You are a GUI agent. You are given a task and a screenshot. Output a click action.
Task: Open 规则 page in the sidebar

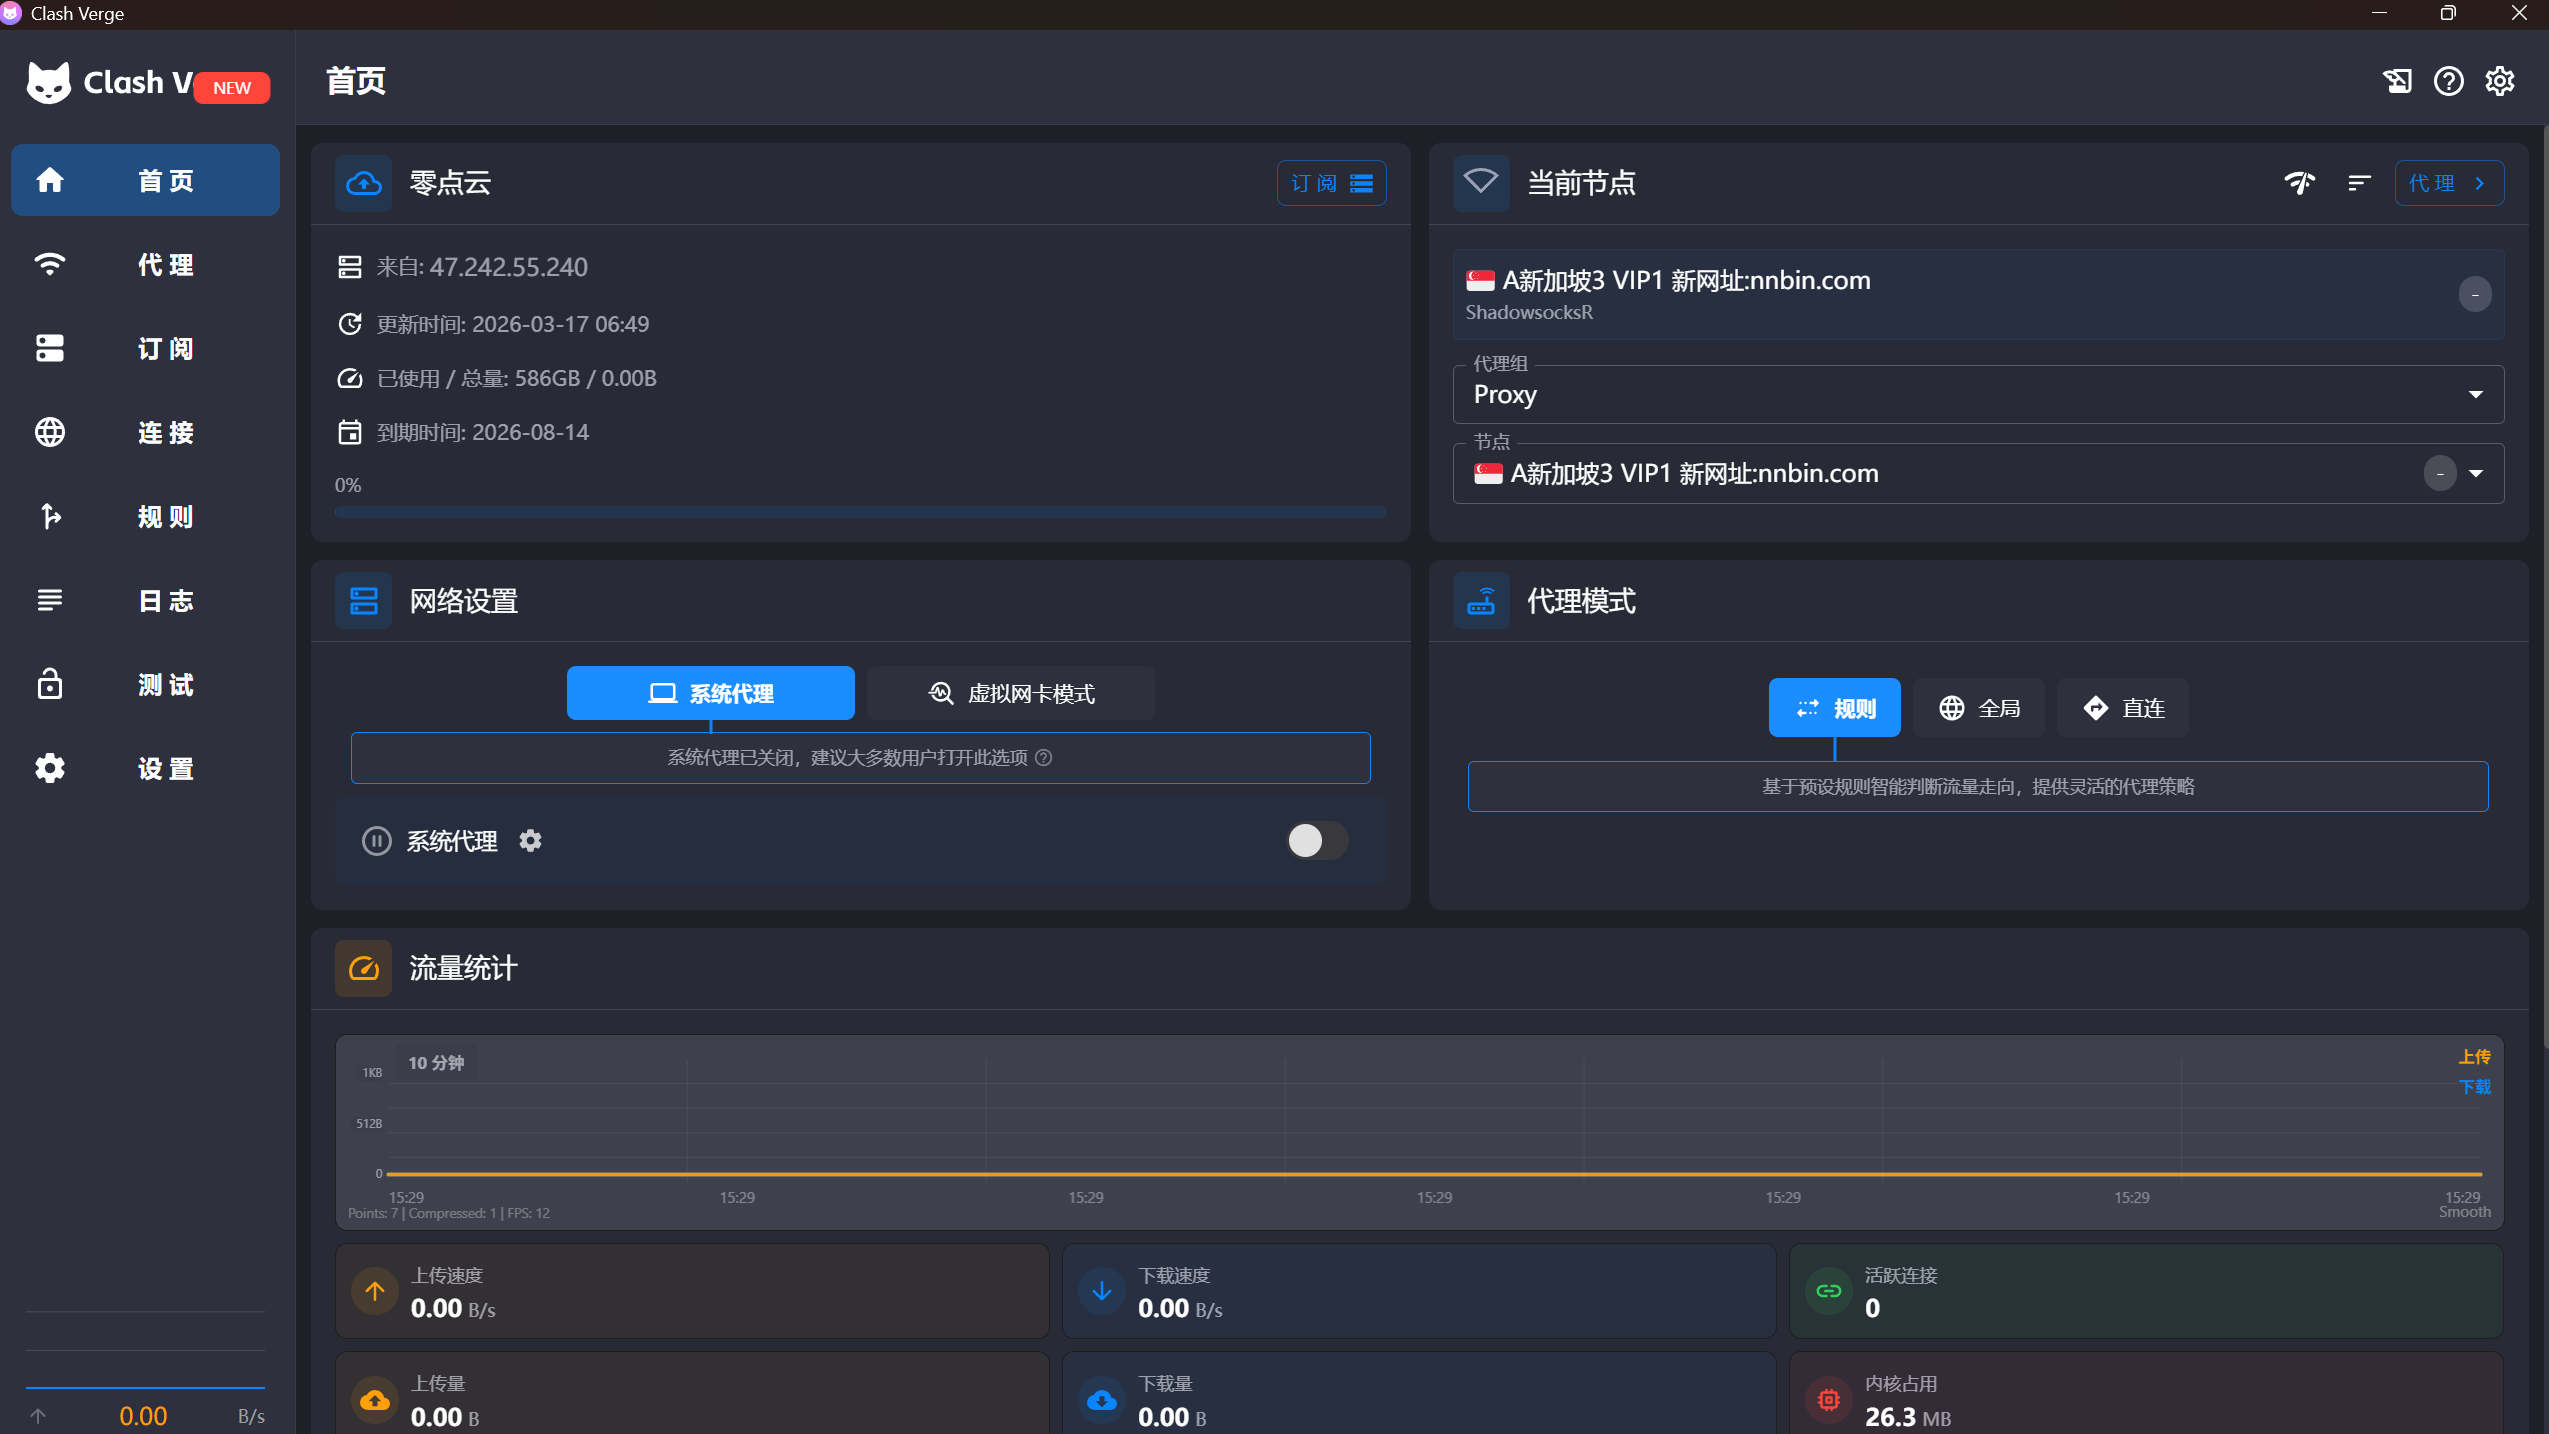145,516
